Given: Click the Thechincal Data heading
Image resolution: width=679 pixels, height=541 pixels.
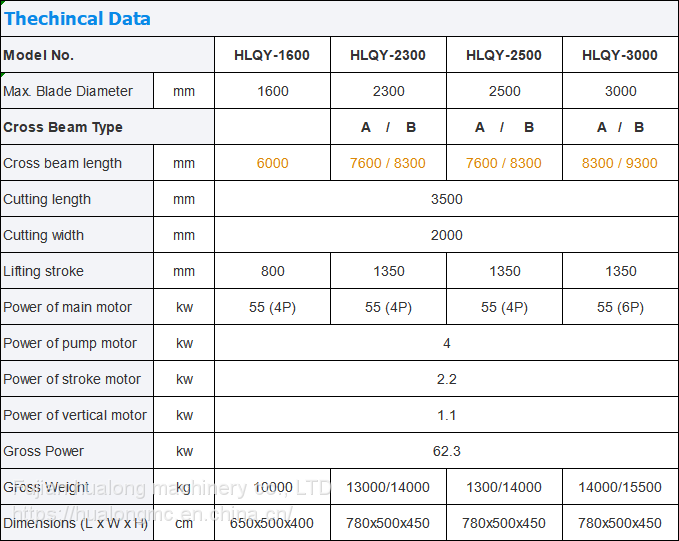Looking at the screenshot, I should coord(77,19).
